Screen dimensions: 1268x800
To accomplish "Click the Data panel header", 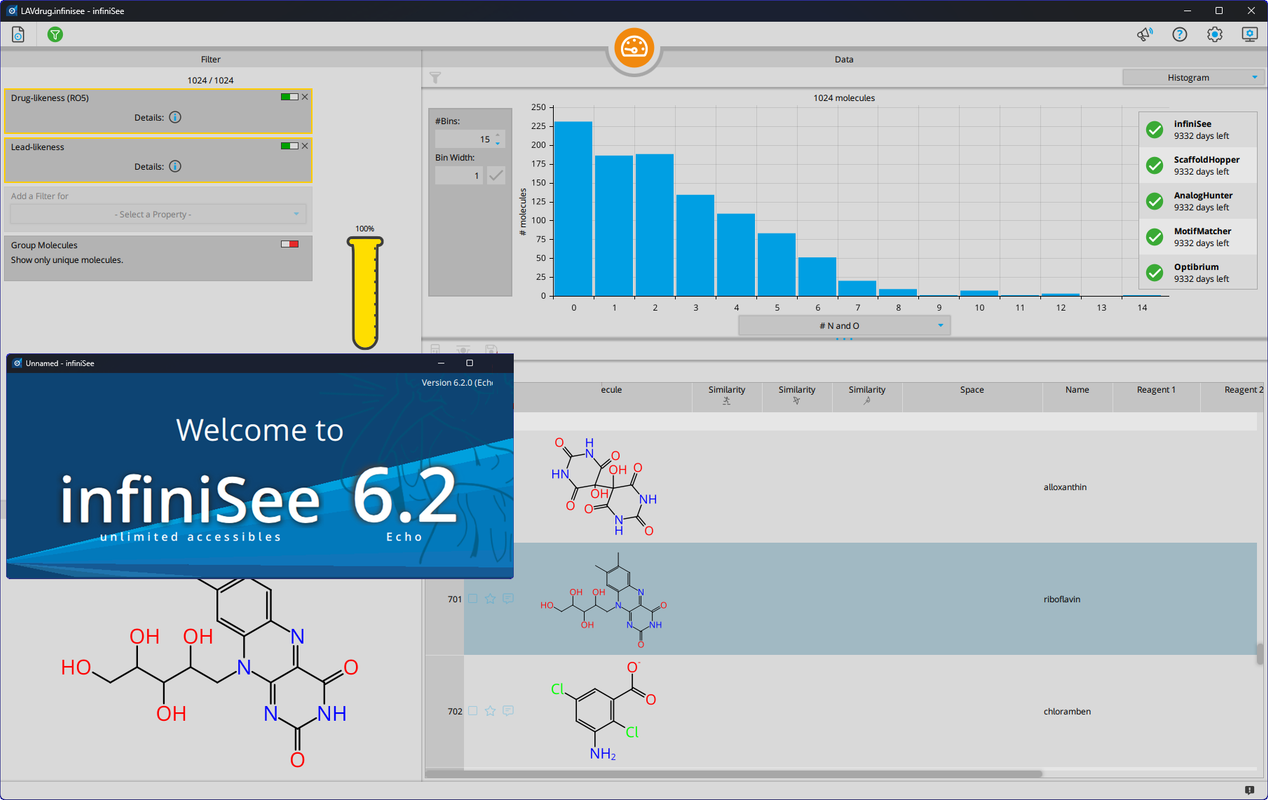I will [844, 59].
